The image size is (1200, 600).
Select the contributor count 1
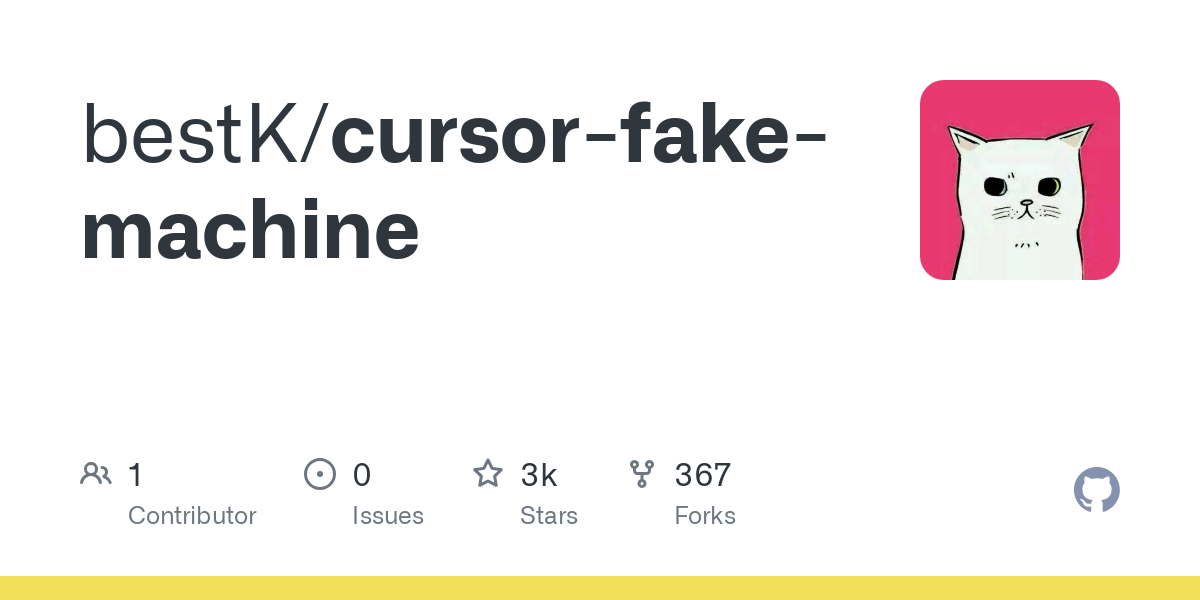[x=136, y=474]
